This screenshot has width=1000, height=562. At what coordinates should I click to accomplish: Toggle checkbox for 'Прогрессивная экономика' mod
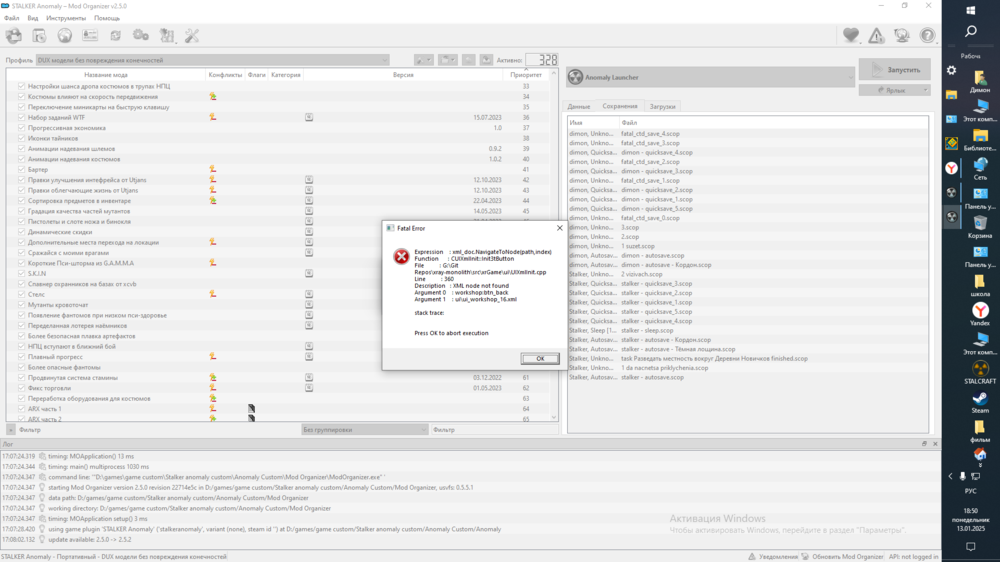click(22, 128)
